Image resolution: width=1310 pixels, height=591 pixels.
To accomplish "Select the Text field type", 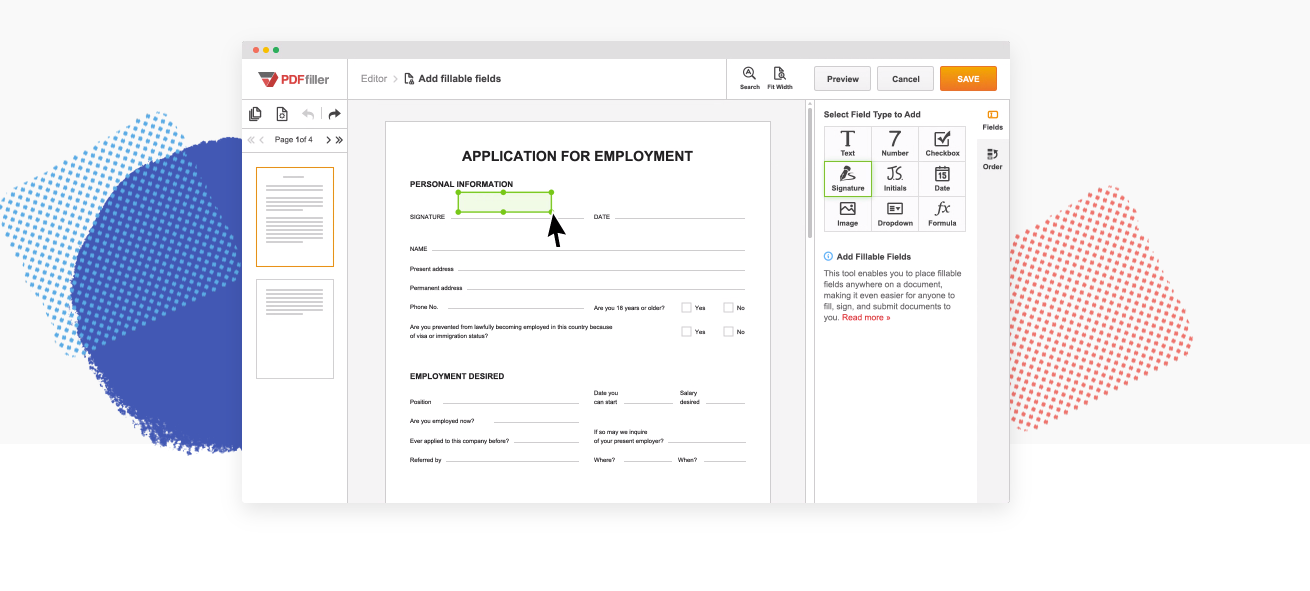I will [x=847, y=144].
